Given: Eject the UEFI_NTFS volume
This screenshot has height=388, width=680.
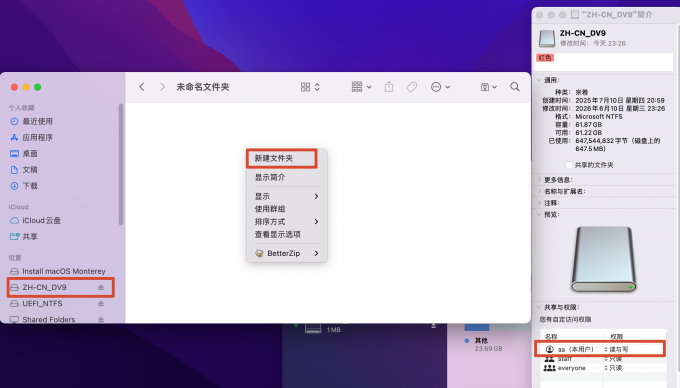Looking at the screenshot, I should point(101,303).
